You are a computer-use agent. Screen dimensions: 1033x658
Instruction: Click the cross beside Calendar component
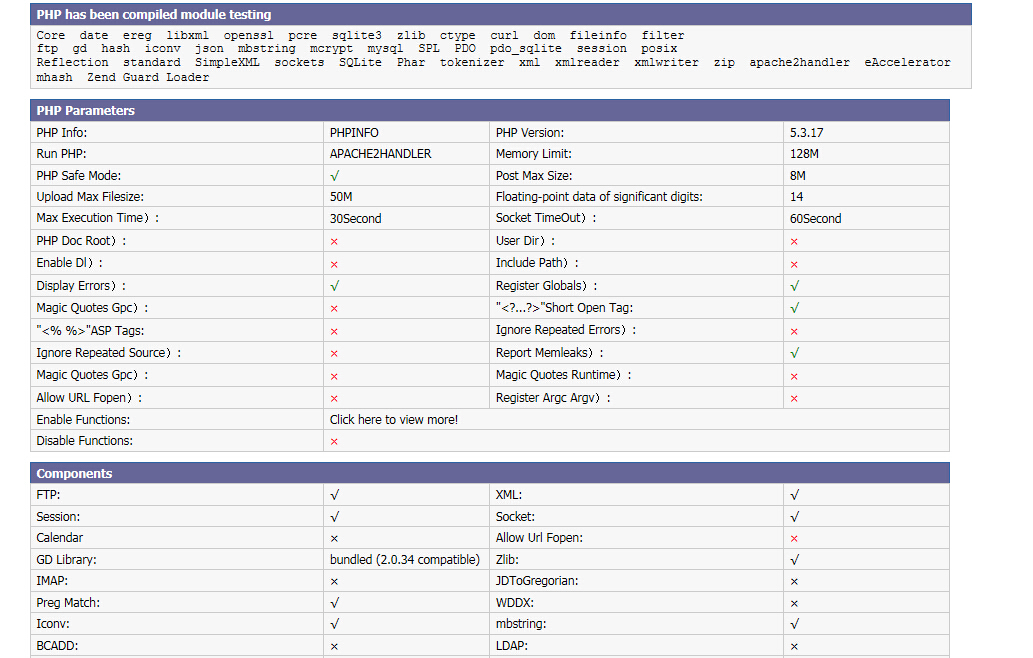click(x=334, y=539)
